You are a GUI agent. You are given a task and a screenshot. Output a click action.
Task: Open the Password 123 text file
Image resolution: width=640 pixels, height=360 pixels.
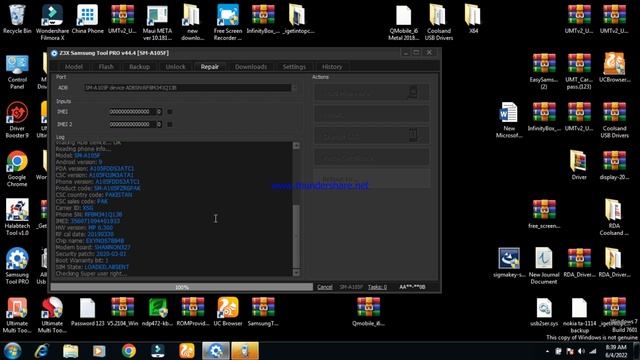[x=87, y=312]
